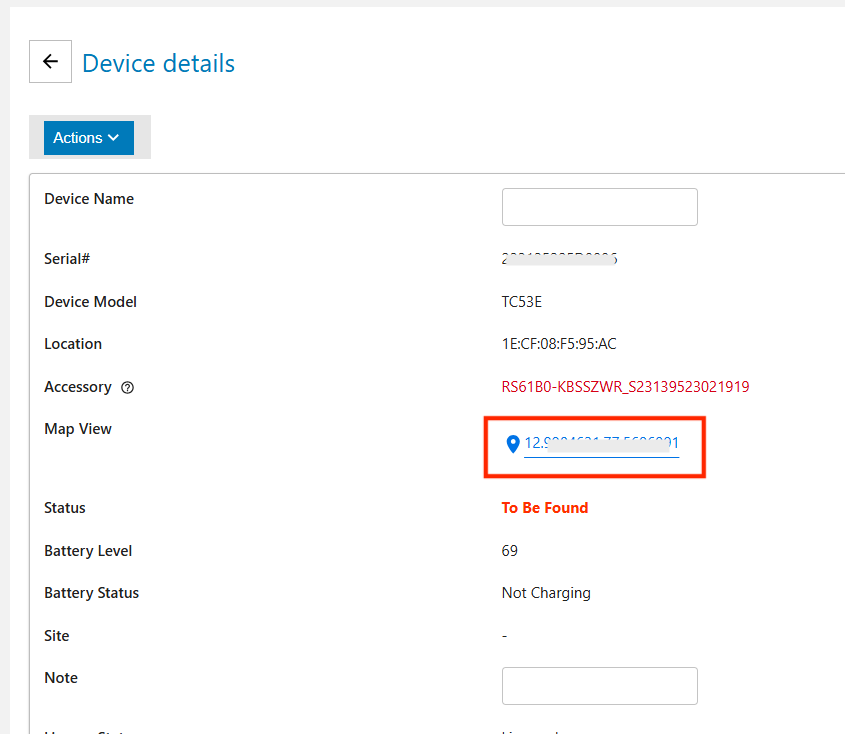Click the blue map pin icon

(513, 444)
